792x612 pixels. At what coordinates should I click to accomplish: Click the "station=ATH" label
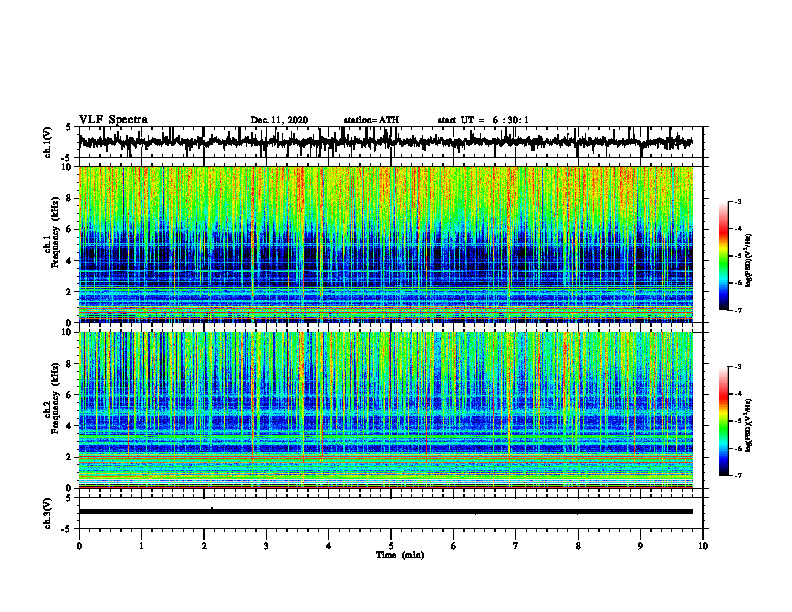(371, 120)
